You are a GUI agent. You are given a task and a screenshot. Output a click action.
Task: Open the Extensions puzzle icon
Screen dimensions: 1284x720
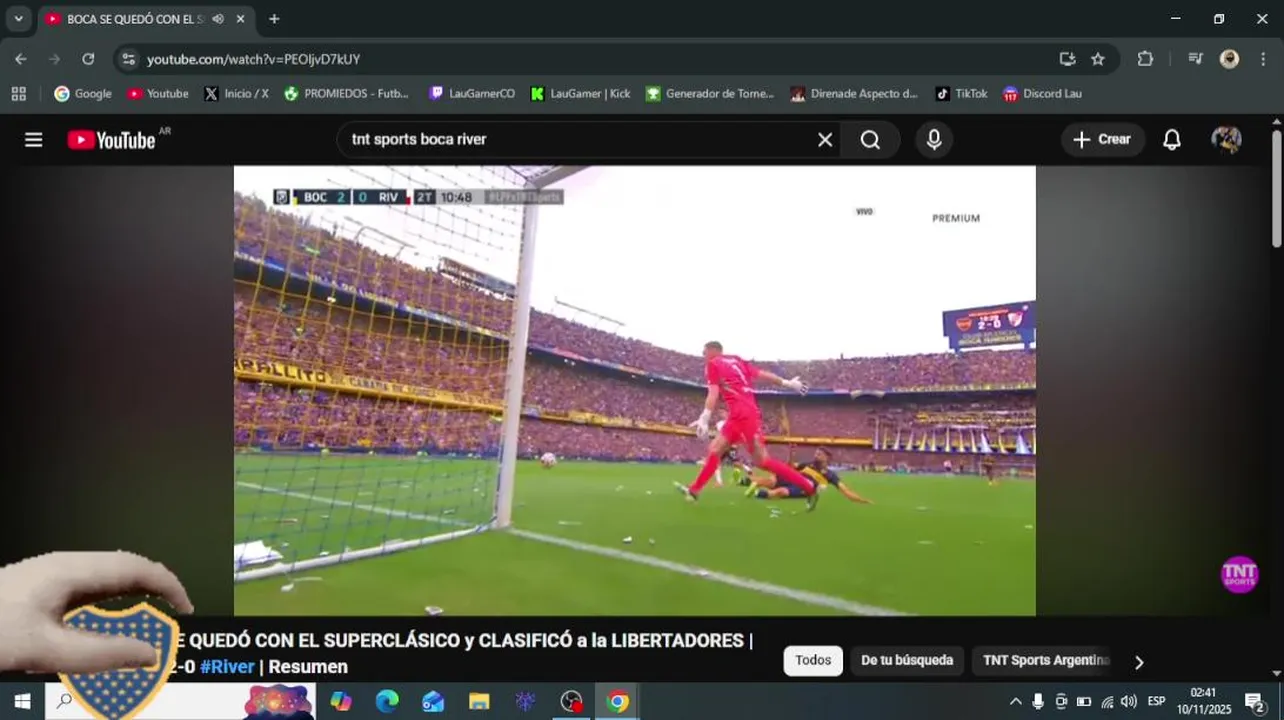(x=1145, y=59)
